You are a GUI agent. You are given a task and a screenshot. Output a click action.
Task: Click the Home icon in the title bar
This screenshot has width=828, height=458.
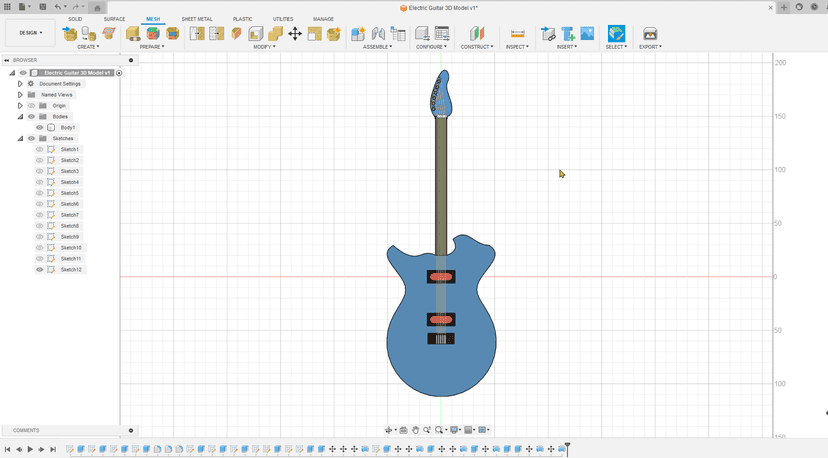(x=97, y=7)
